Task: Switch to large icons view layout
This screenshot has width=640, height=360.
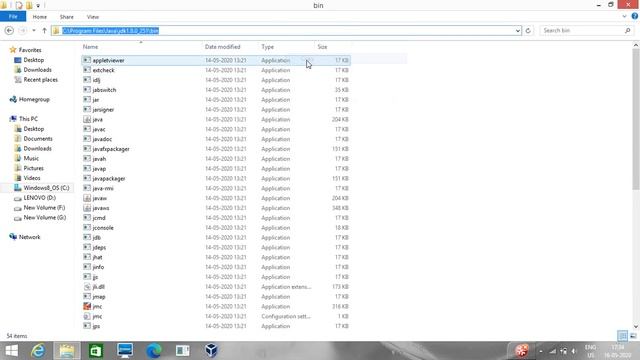Action: (633, 336)
